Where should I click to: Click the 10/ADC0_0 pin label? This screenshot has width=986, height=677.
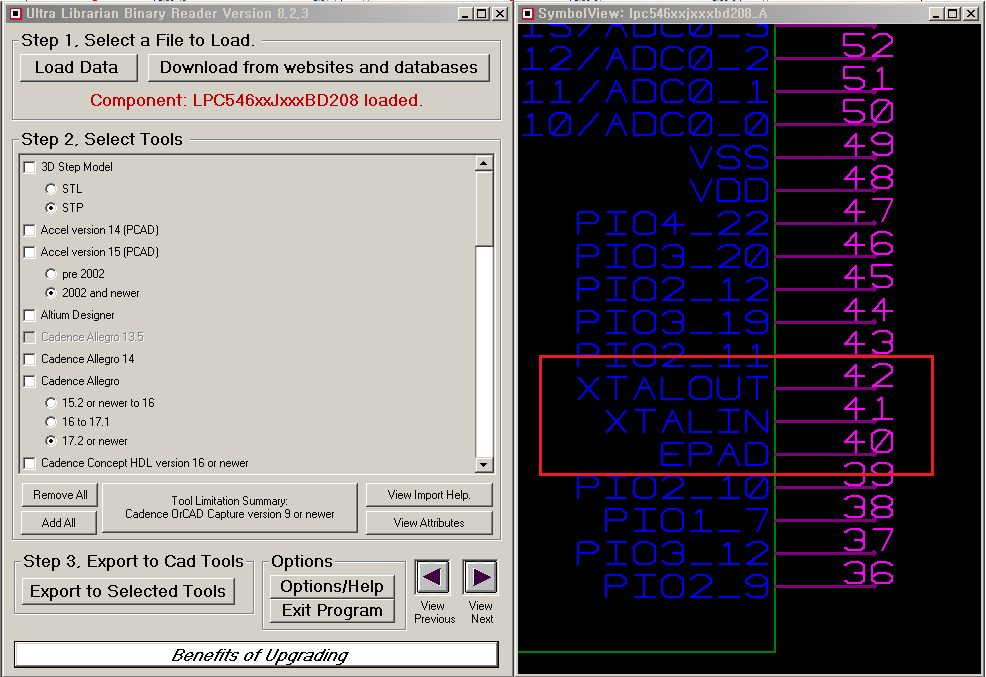click(645, 124)
